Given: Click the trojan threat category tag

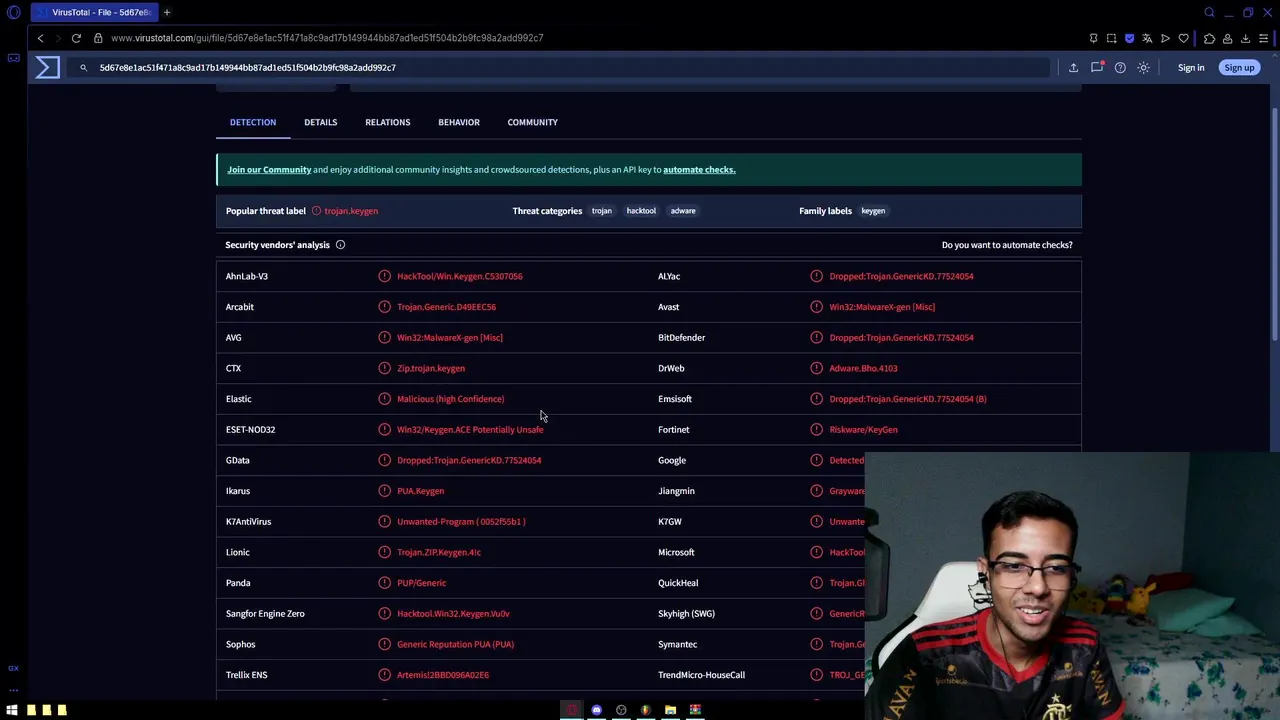Looking at the screenshot, I should pos(602,211).
